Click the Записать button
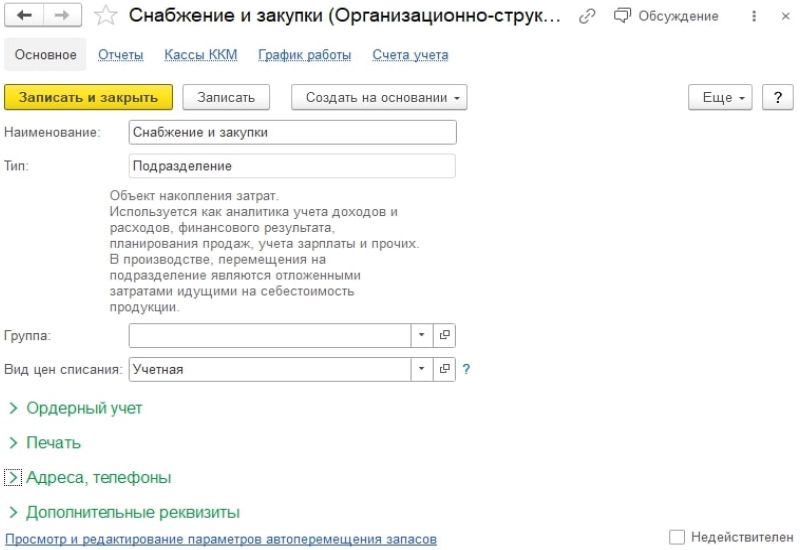 226,97
